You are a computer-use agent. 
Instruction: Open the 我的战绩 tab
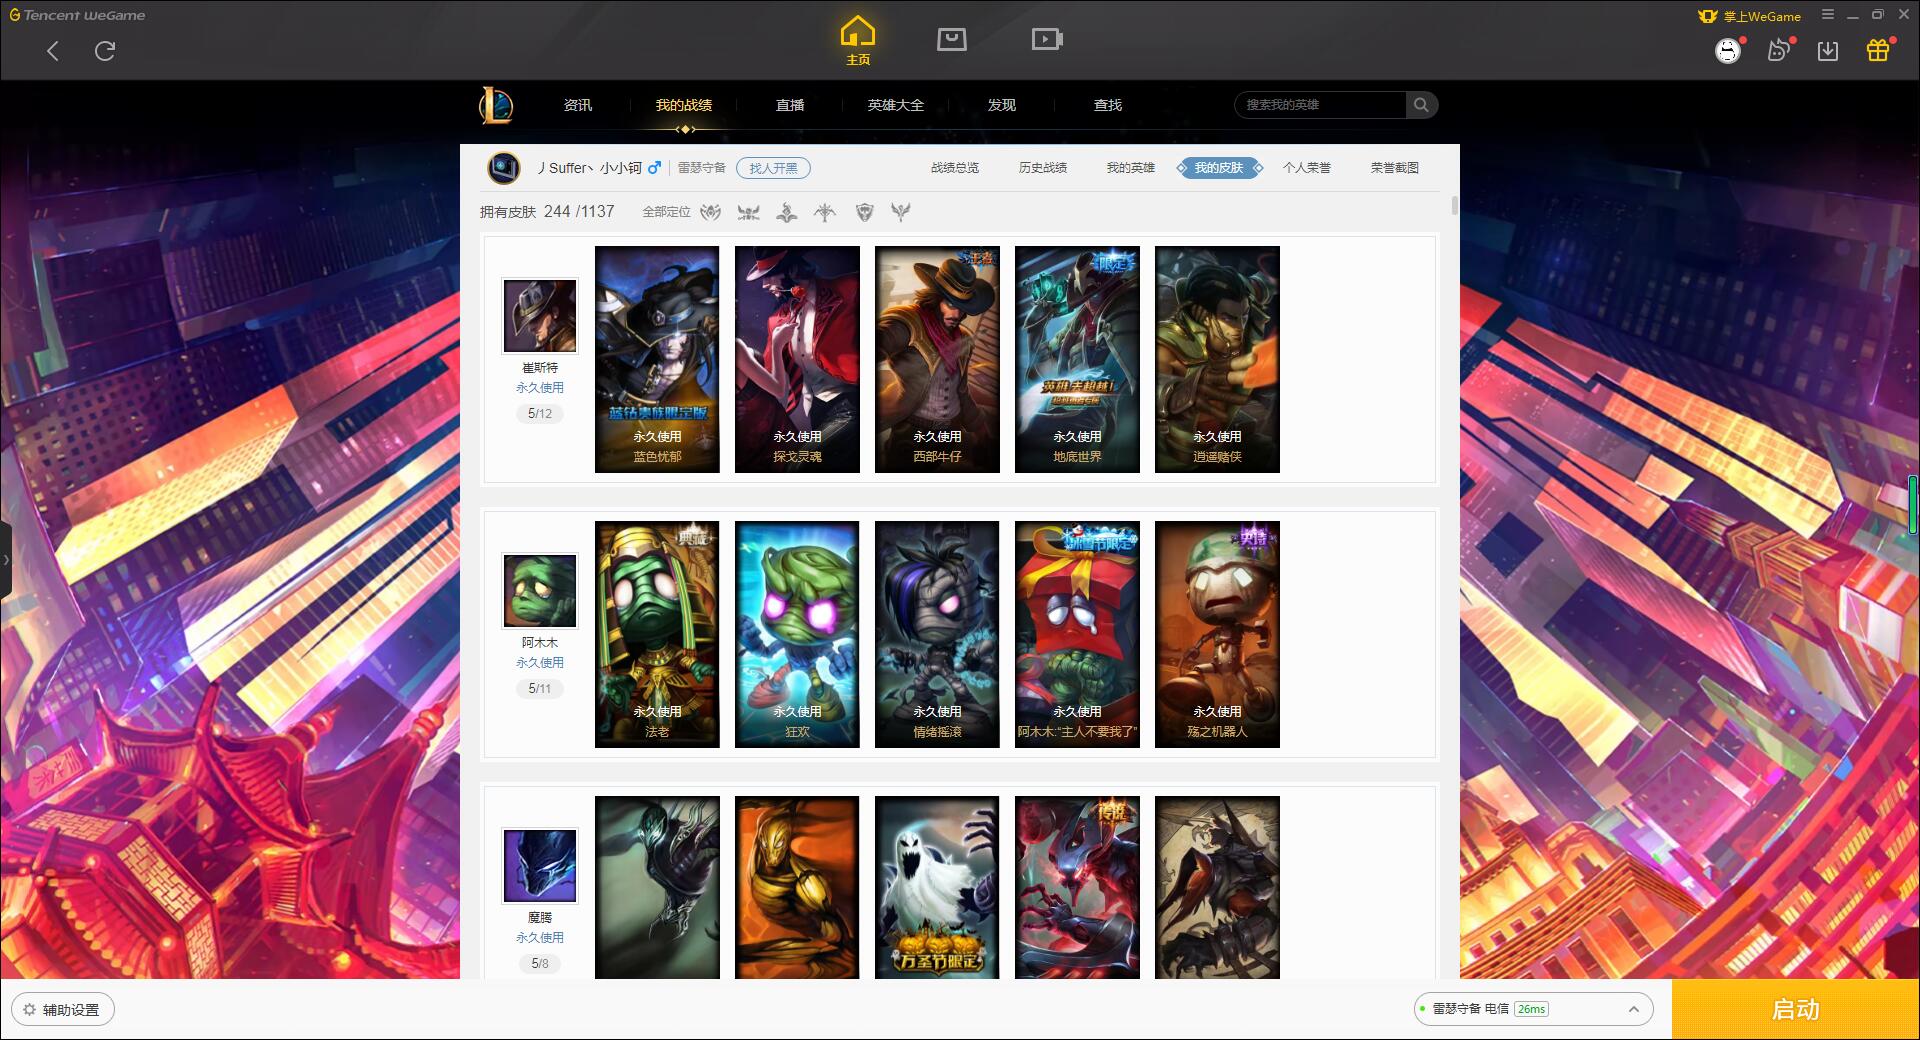(684, 105)
